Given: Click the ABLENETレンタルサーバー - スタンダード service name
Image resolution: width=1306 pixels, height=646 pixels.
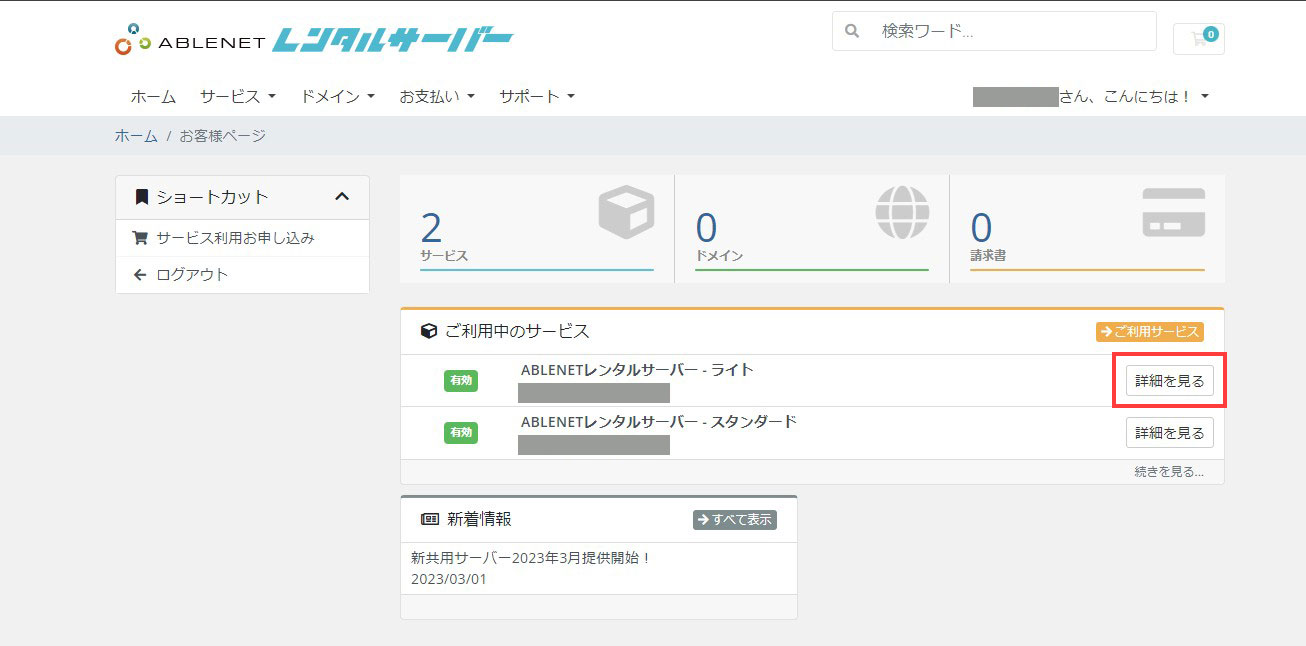Looking at the screenshot, I should point(659,422).
